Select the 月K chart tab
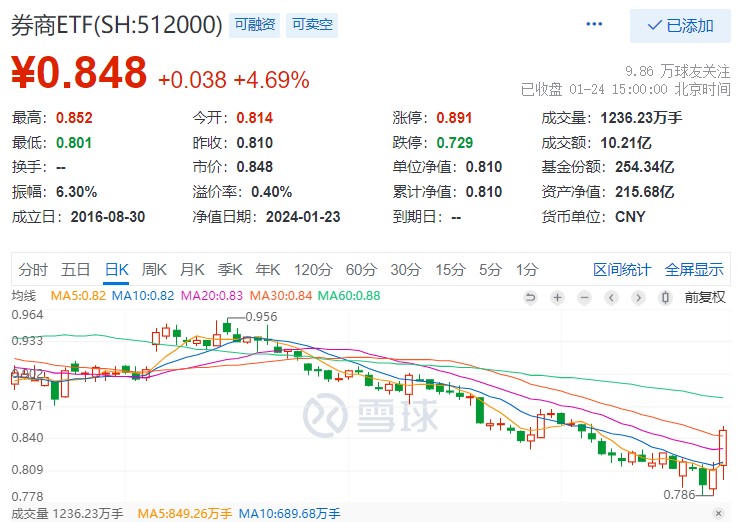The width and height of the screenshot is (737, 522). 192,270
